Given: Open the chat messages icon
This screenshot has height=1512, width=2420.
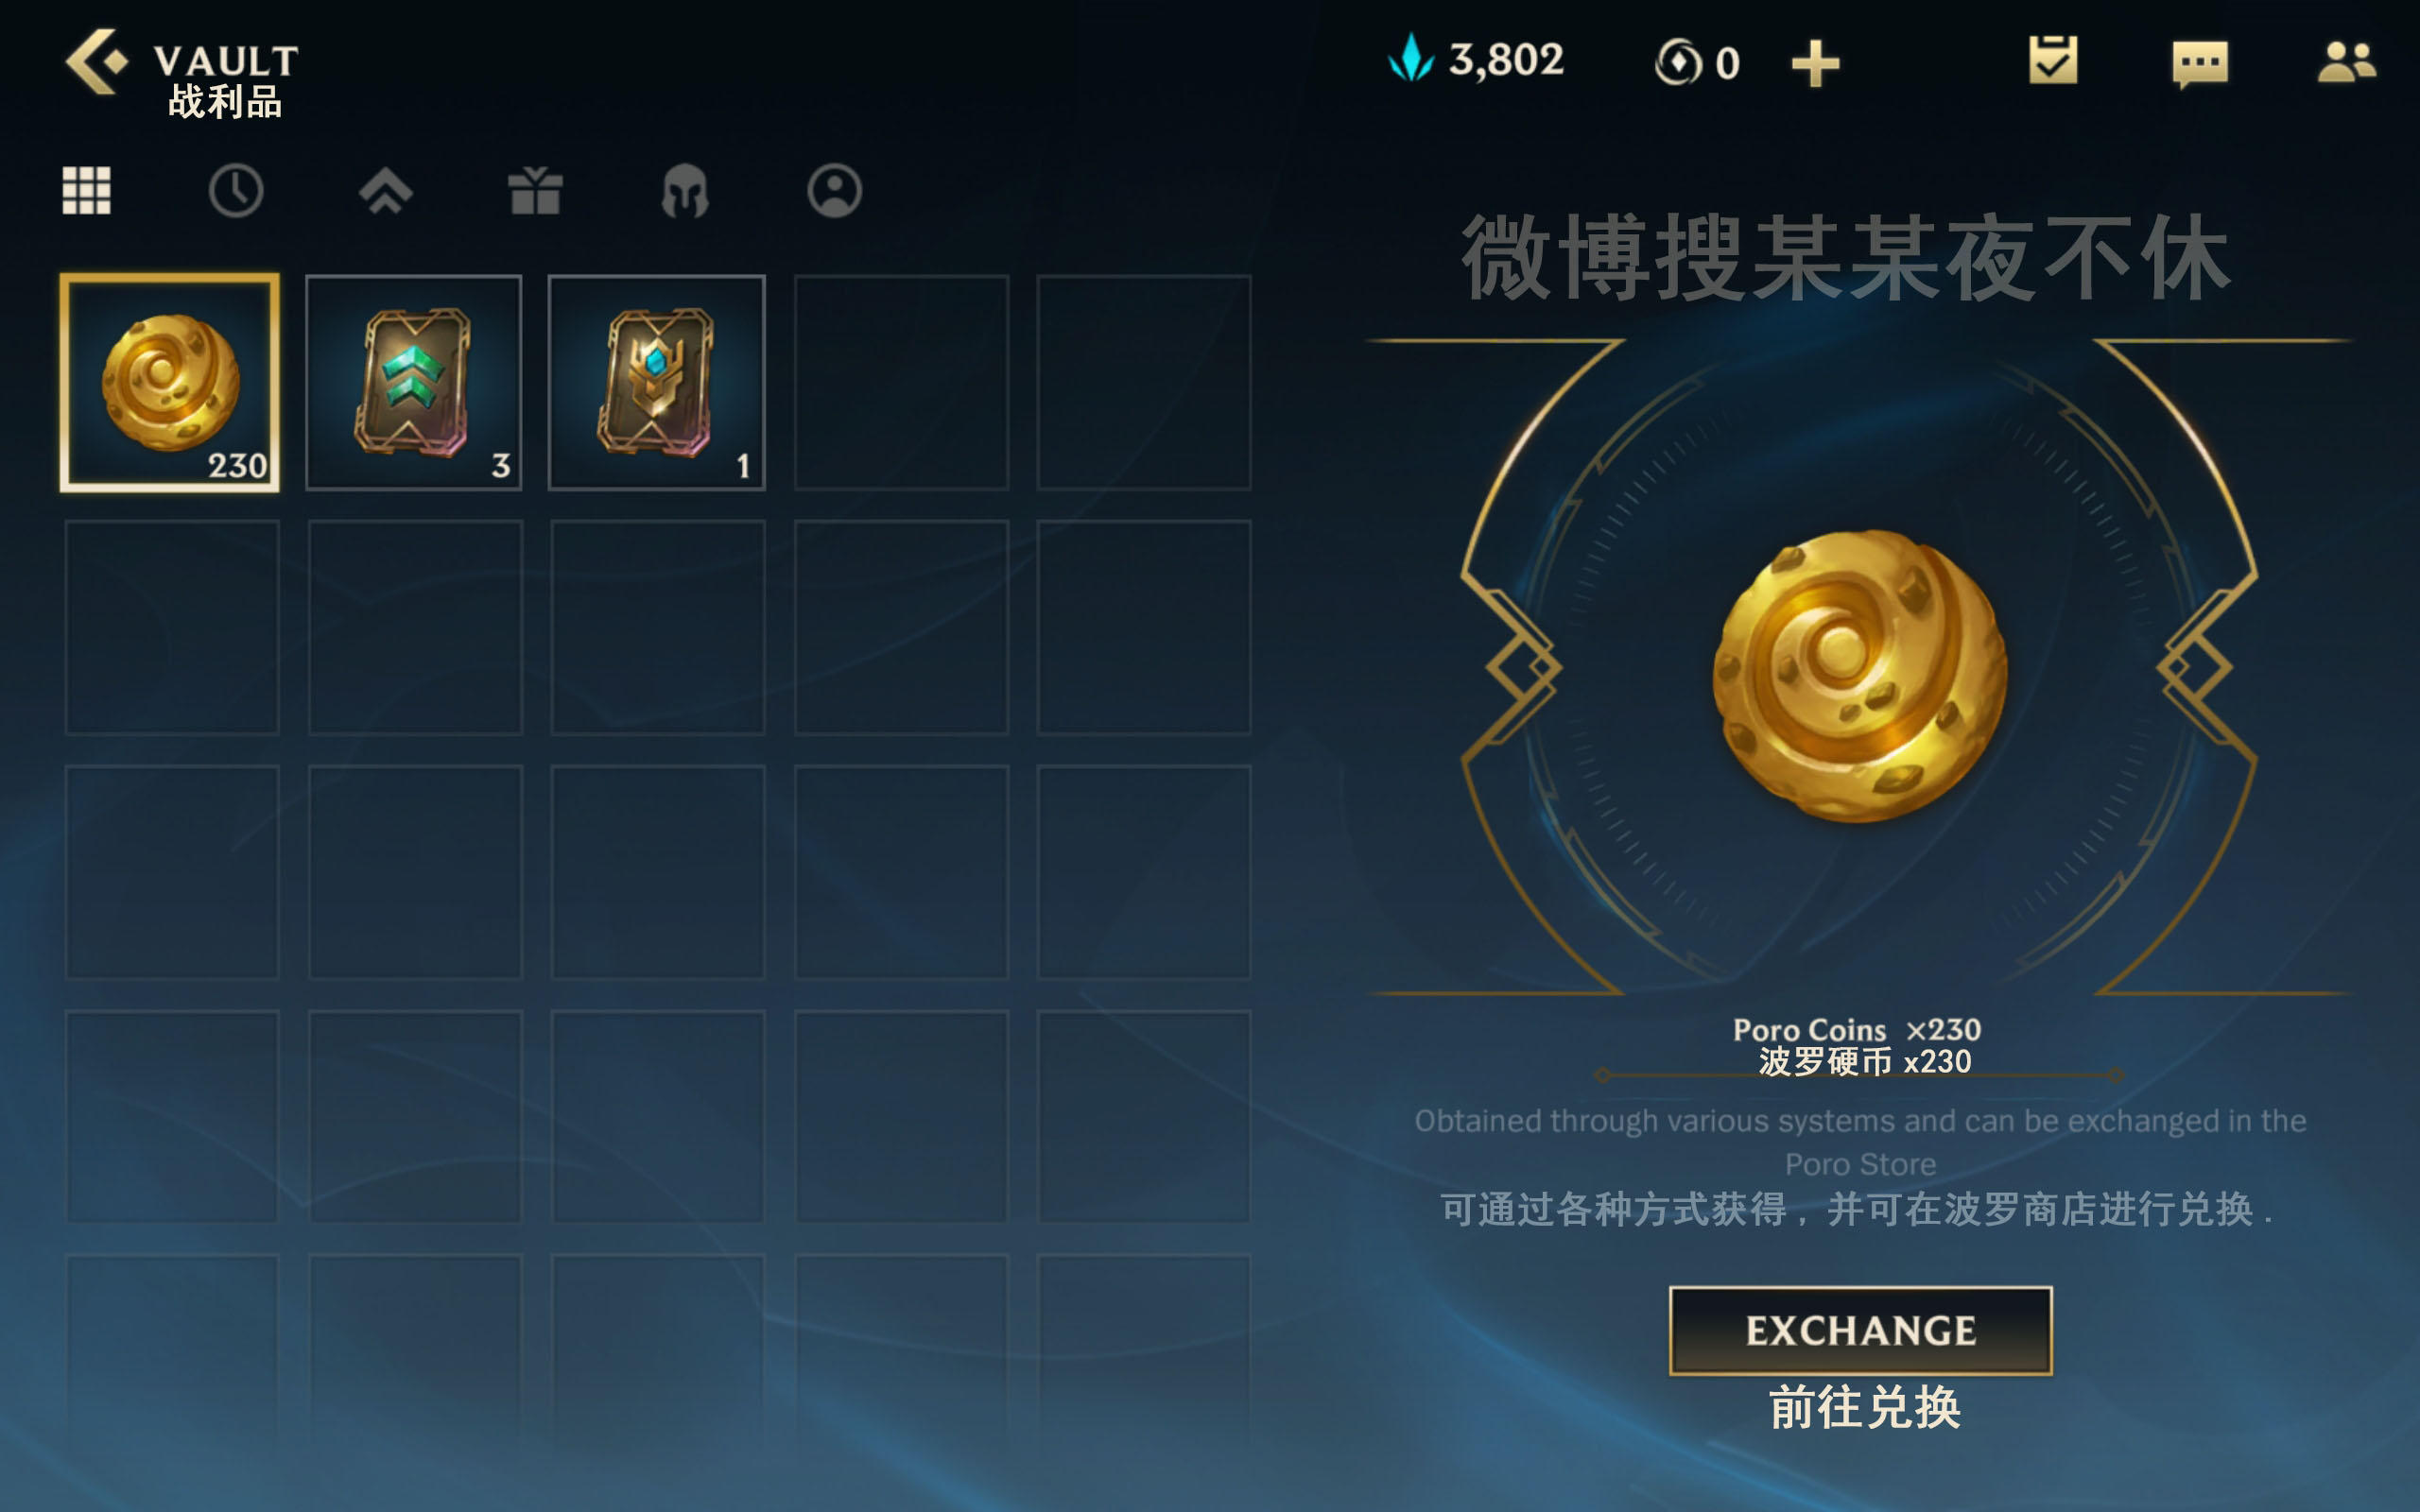Looking at the screenshot, I should pos(2200,64).
